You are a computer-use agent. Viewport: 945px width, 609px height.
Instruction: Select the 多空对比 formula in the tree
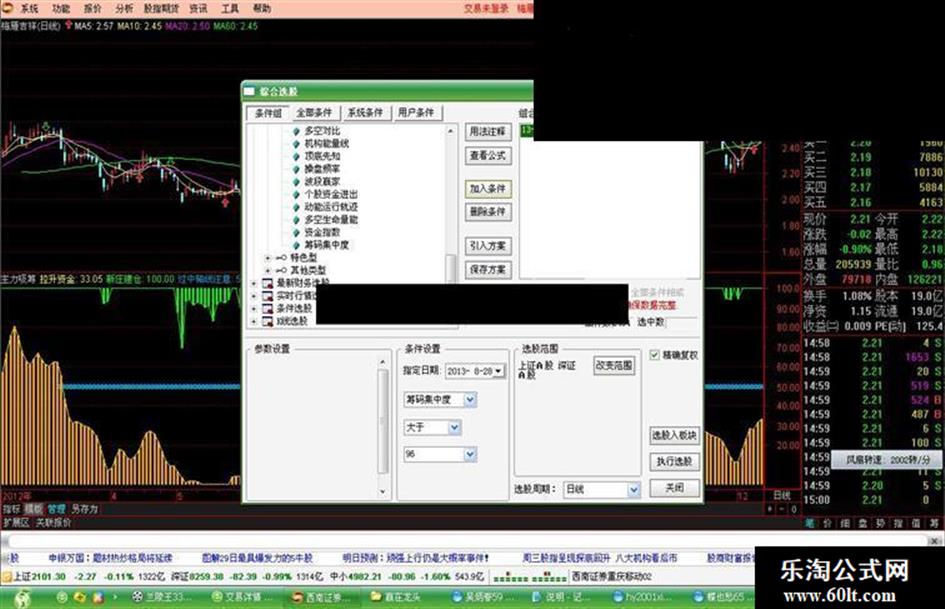pos(322,131)
